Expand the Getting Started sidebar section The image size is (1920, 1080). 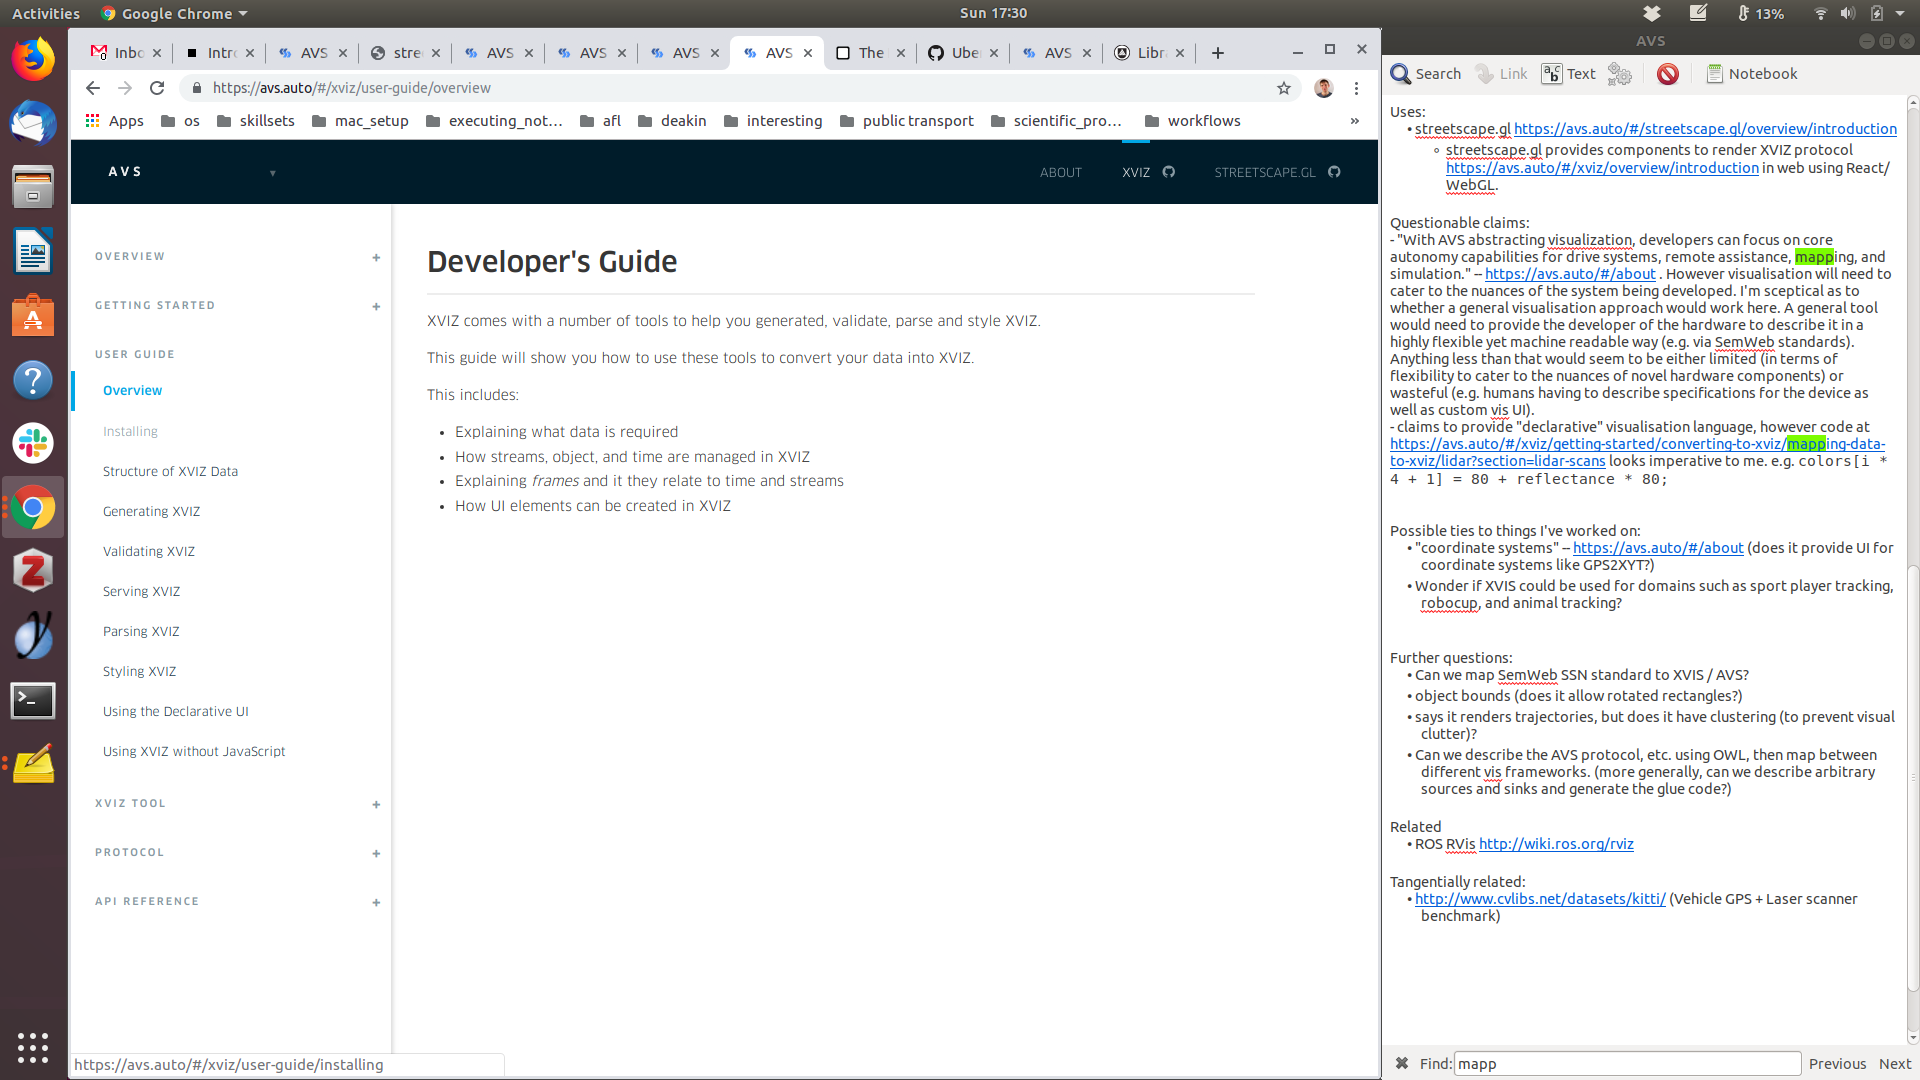point(376,306)
